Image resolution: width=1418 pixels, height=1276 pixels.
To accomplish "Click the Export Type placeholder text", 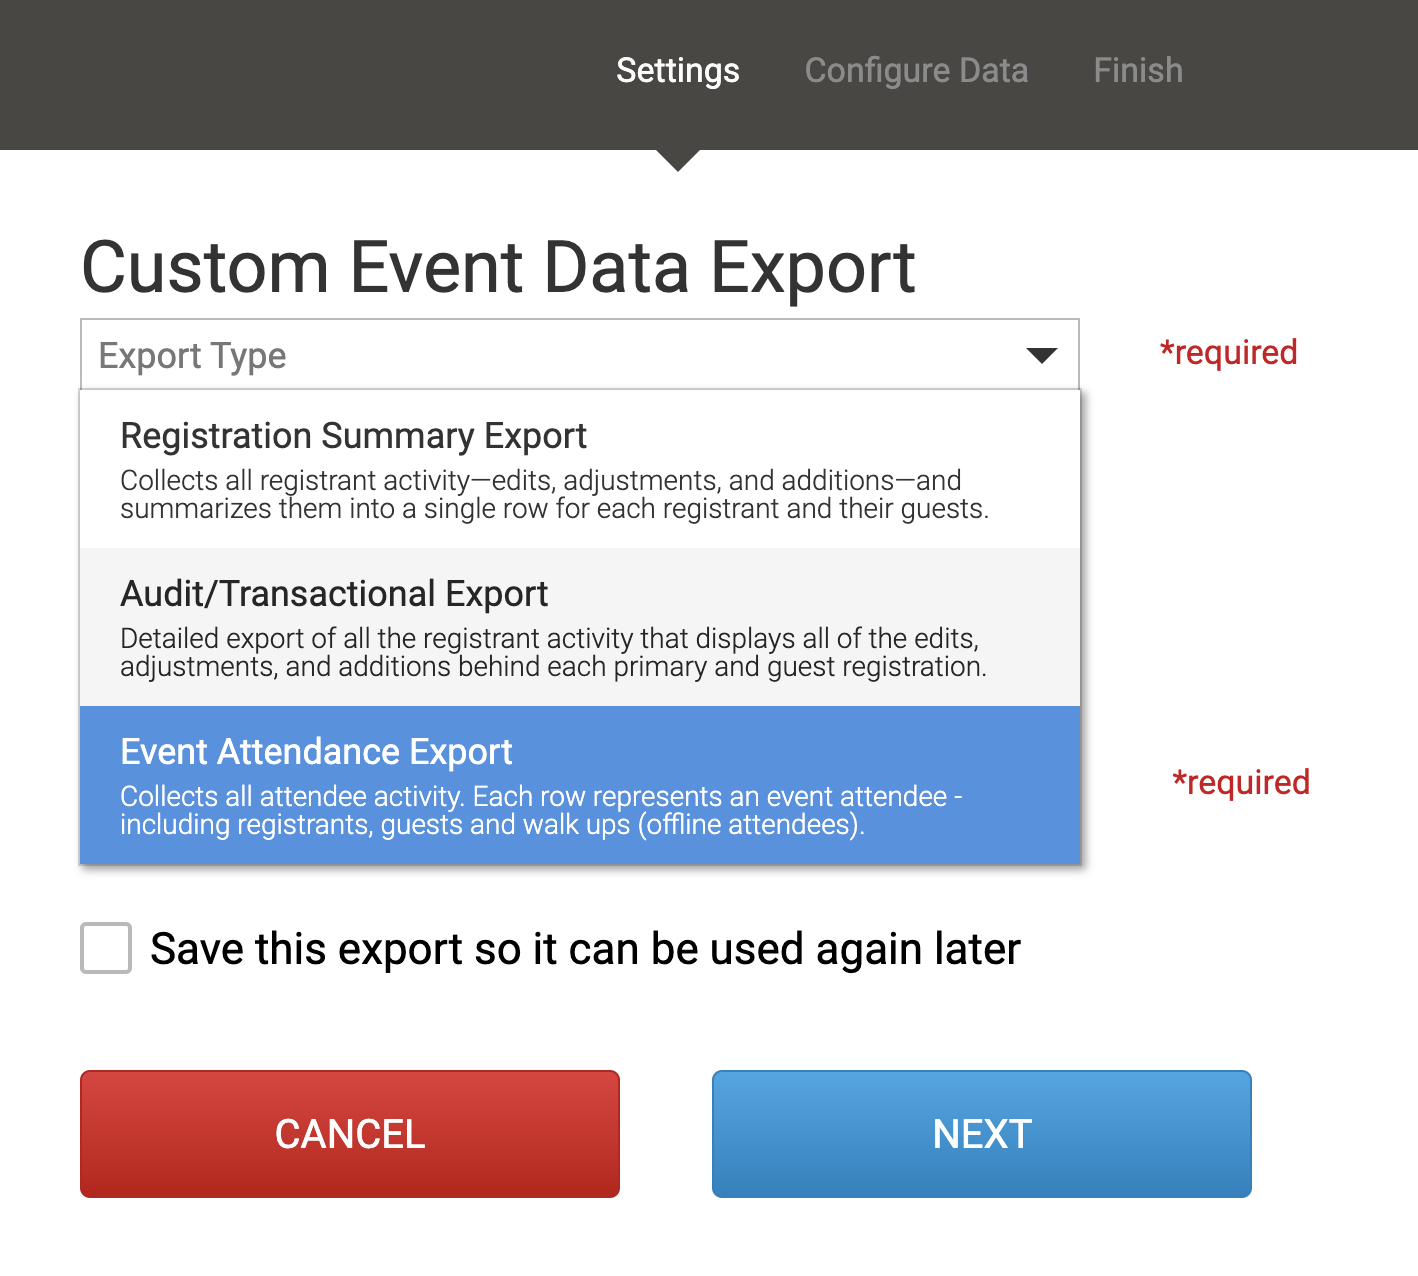I will coord(193,356).
